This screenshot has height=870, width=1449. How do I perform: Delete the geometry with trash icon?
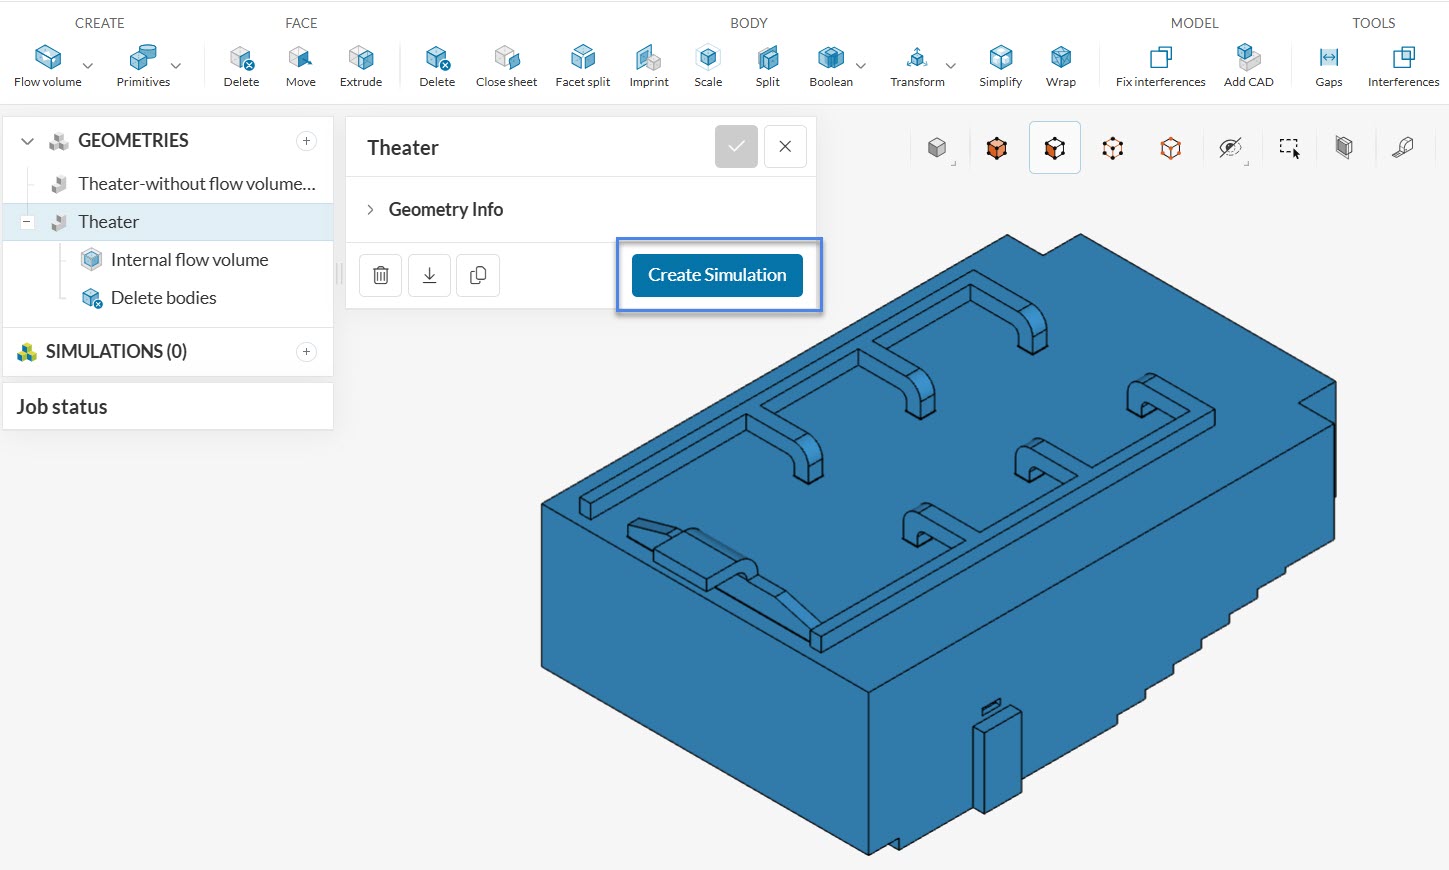pos(381,275)
